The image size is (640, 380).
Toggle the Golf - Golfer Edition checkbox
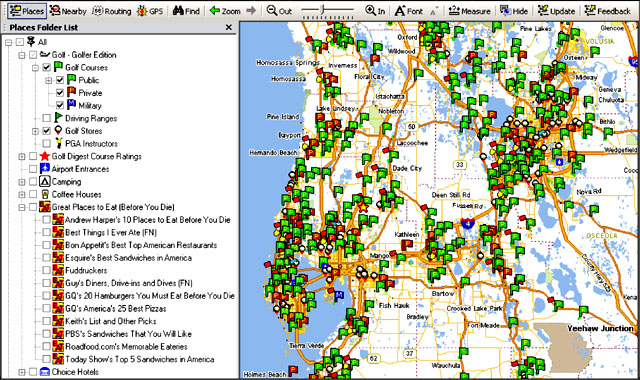click(x=33, y=55)
